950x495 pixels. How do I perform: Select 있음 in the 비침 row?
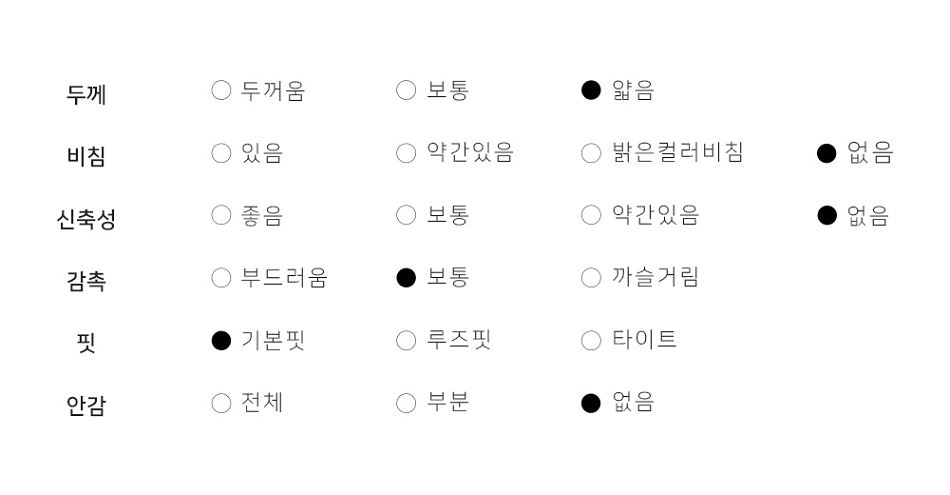221,153
